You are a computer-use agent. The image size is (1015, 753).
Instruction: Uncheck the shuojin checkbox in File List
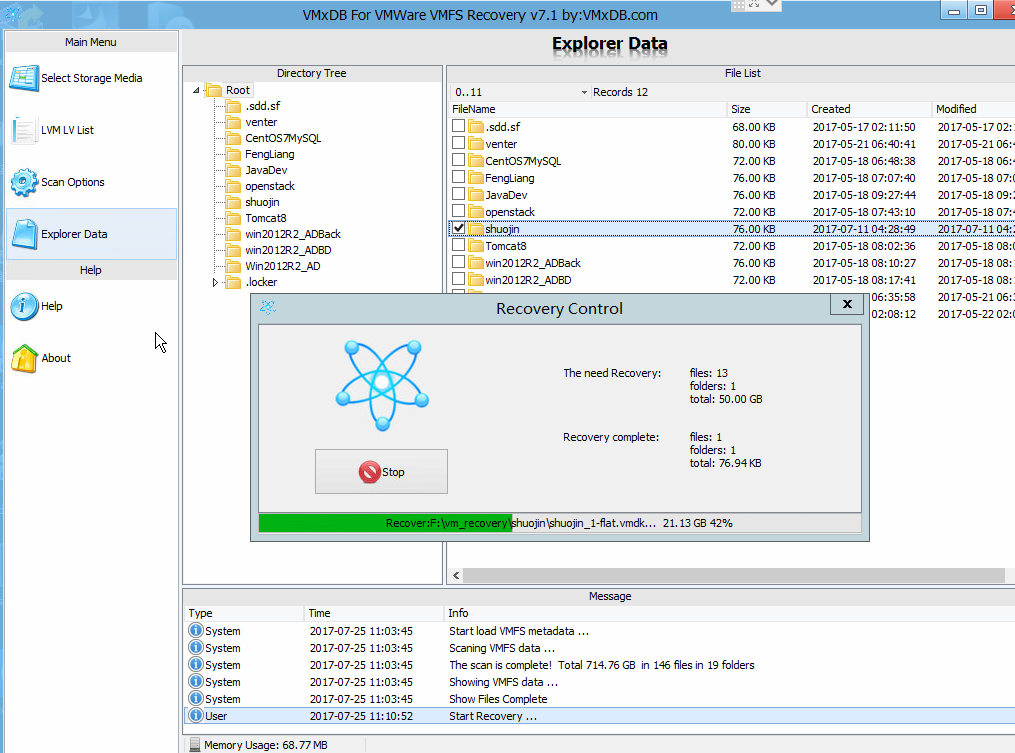pyautogui.click(x=458, y=228)
